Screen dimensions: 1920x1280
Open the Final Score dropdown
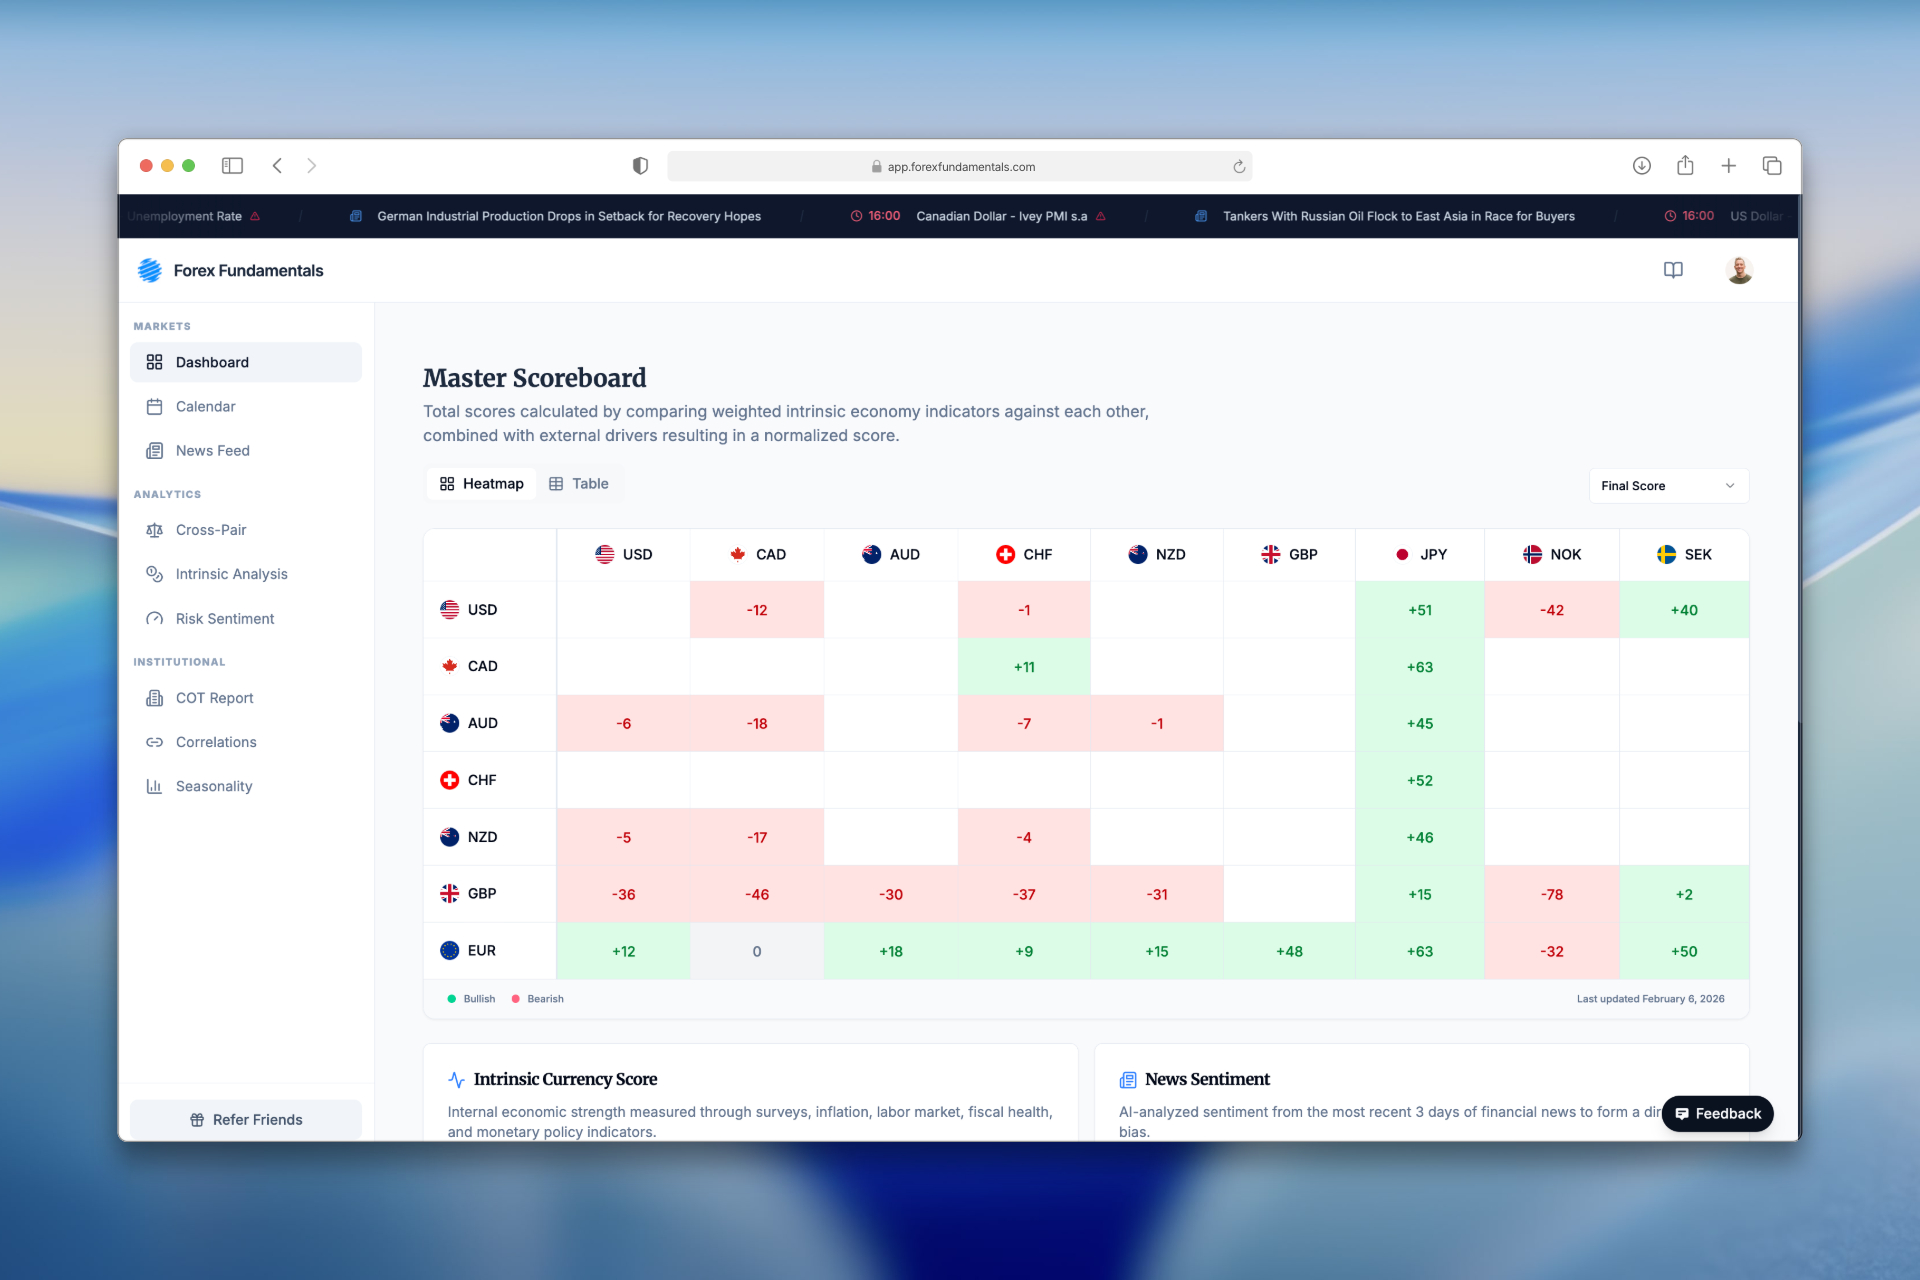[x=1666, y=486]
